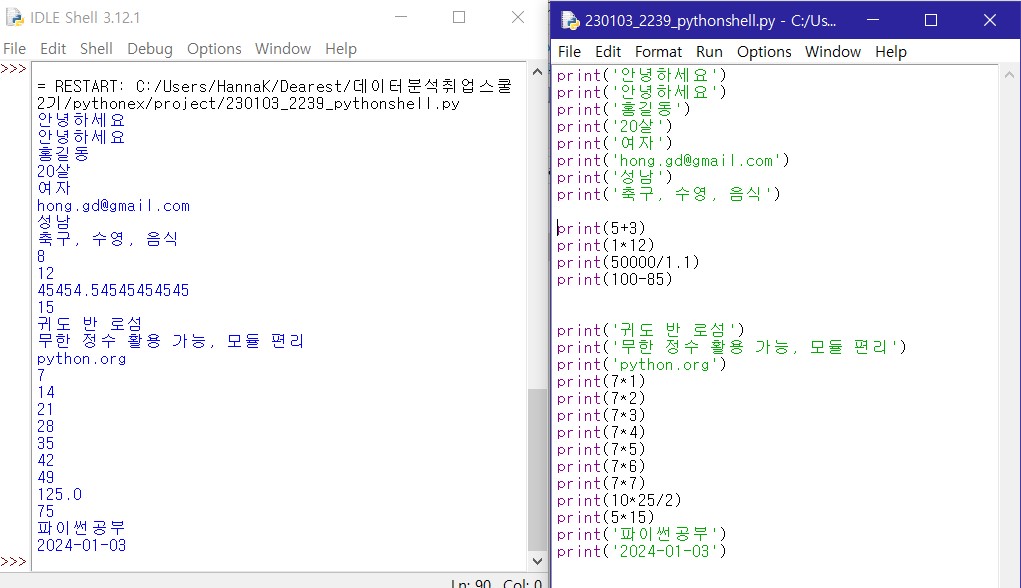Click editor line print('2024-01-03')
This screenshot has height=588, width=1021.
coord(641,552)
